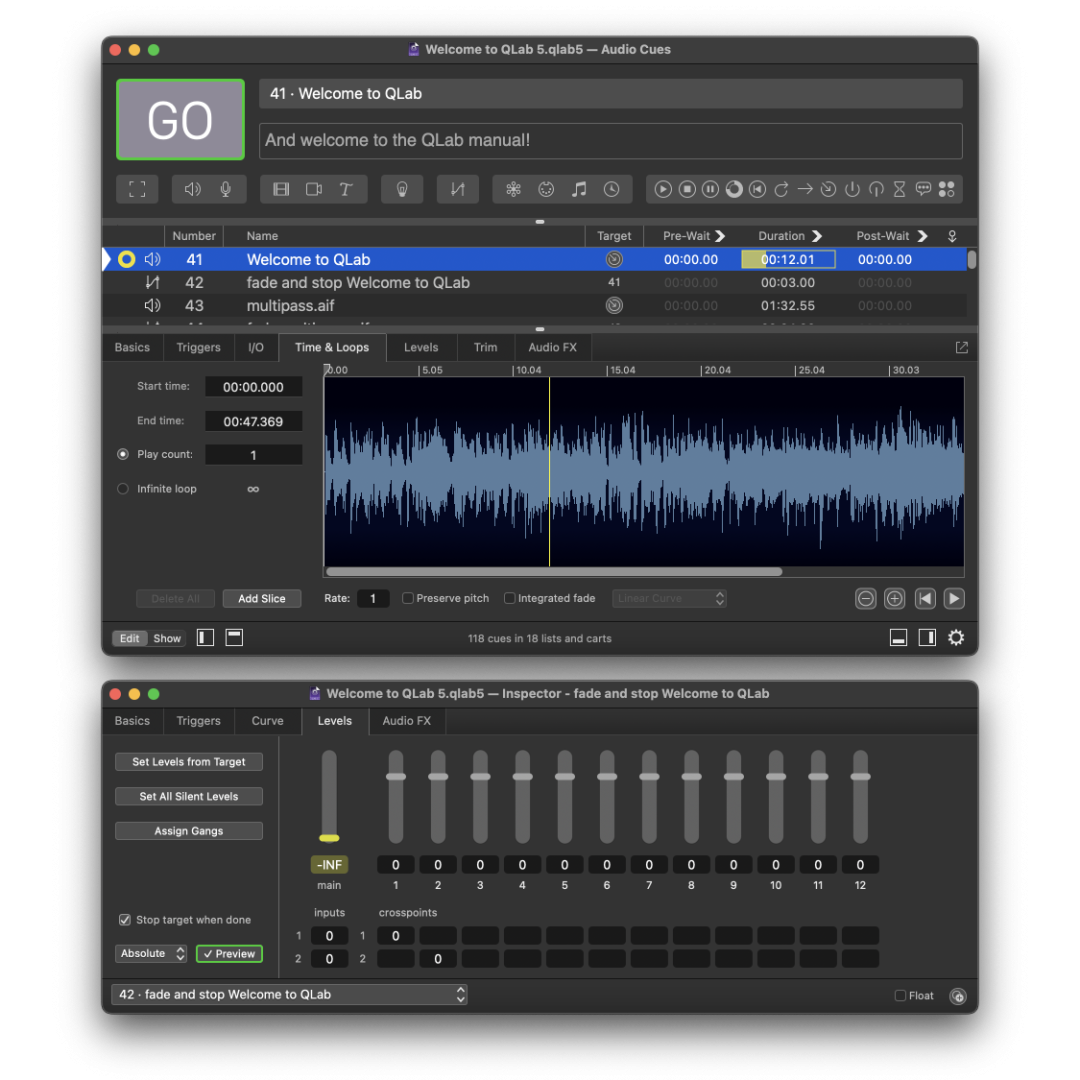Open the I/O tab
Image resolution: width=1080 pixels, height=1080 pixels.
[x=256, y=347]
